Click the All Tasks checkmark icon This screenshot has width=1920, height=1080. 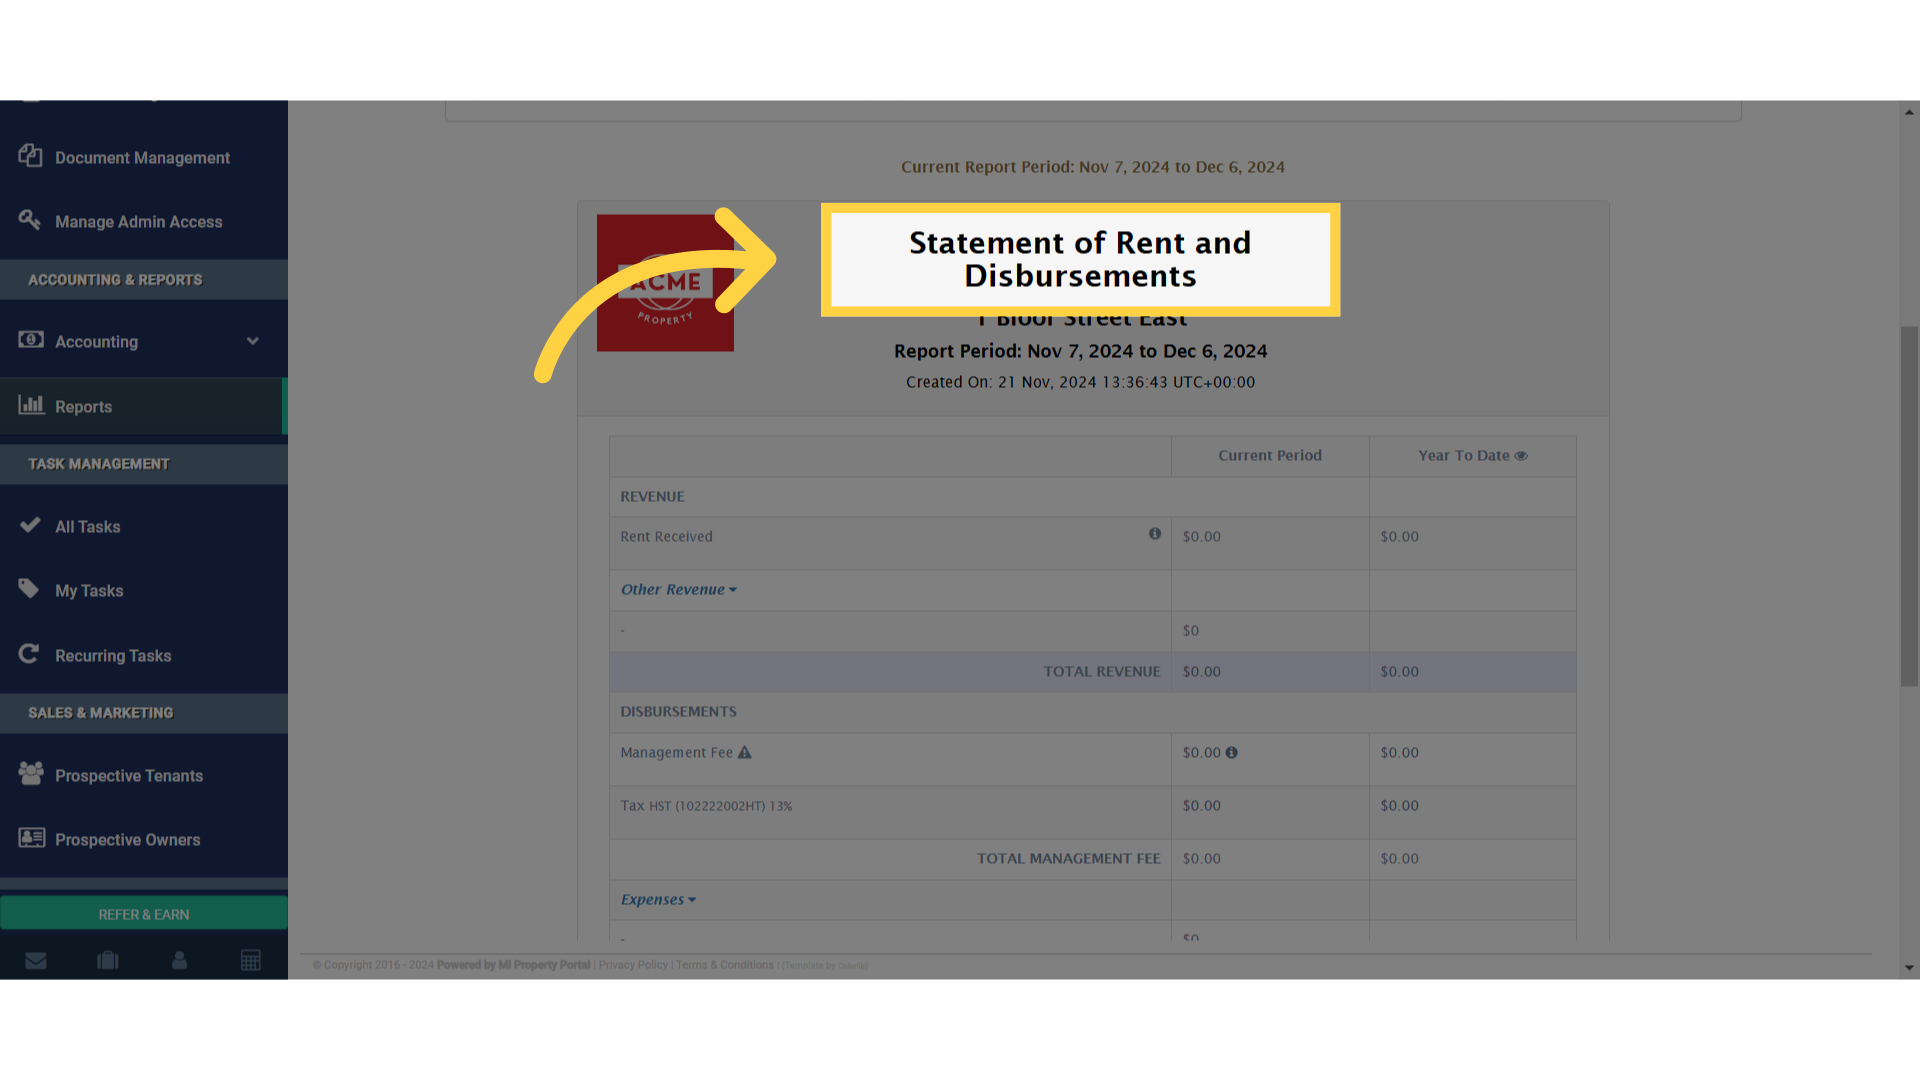coord(30,525)
